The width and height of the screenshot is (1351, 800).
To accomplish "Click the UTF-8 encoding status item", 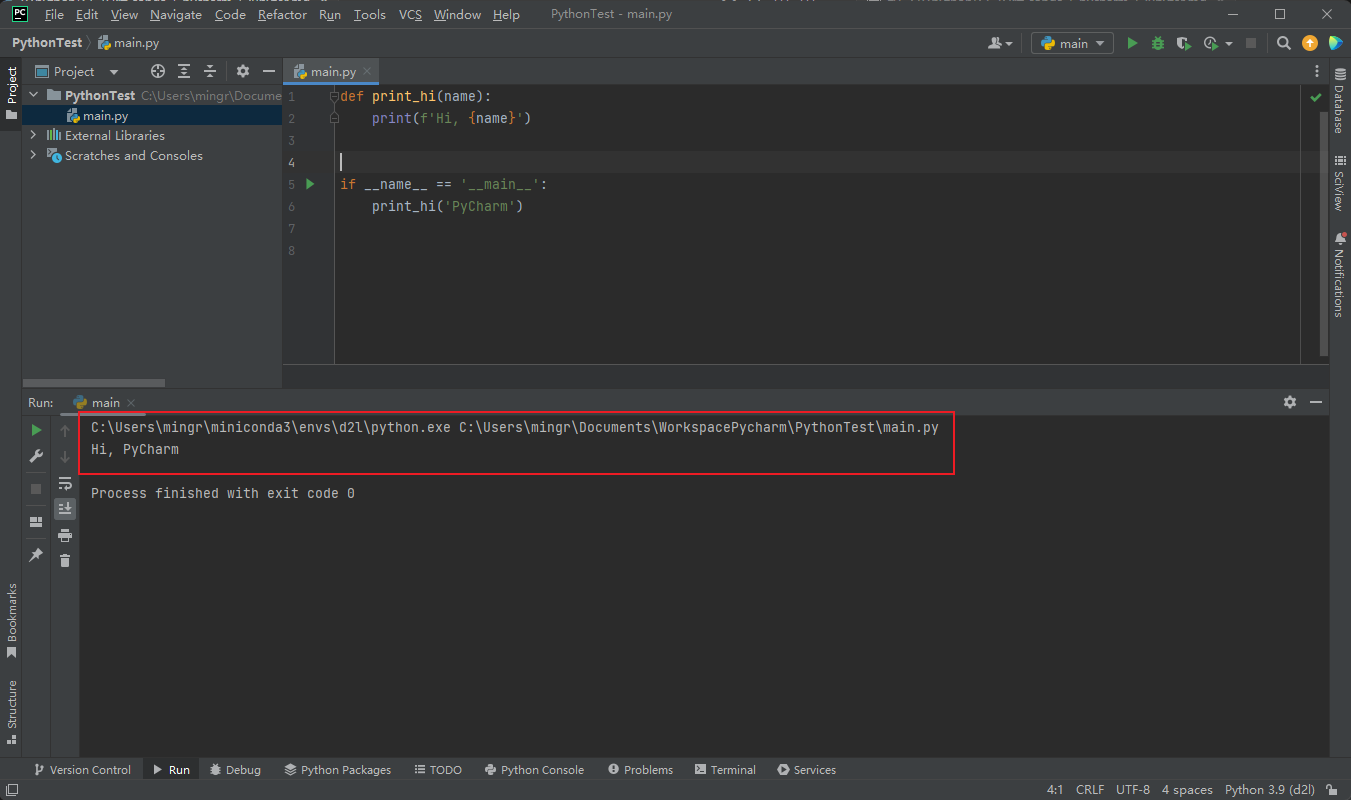I will [x=1133, y=789].
